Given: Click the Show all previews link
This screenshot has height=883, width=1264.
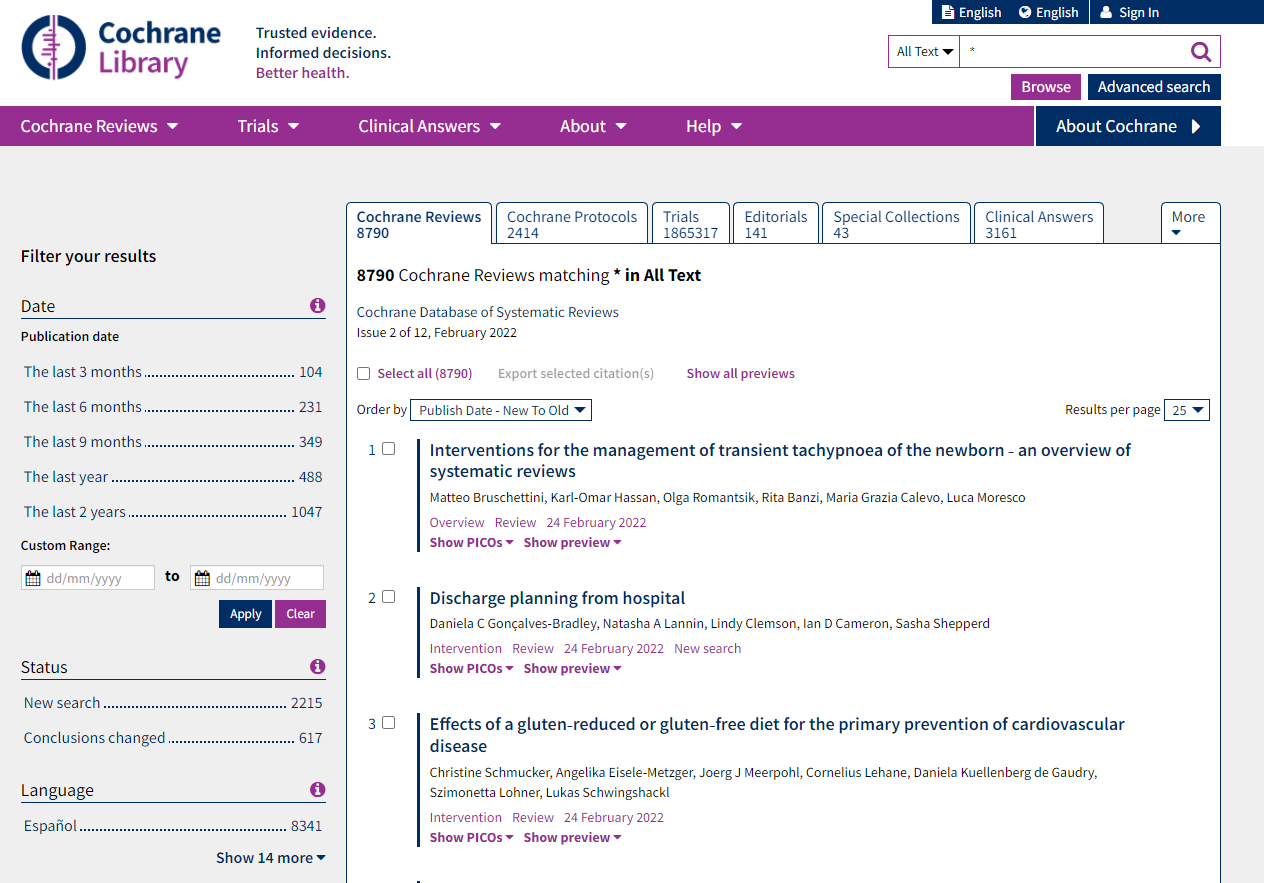Looking at the screenshot, I should point(740,373).
